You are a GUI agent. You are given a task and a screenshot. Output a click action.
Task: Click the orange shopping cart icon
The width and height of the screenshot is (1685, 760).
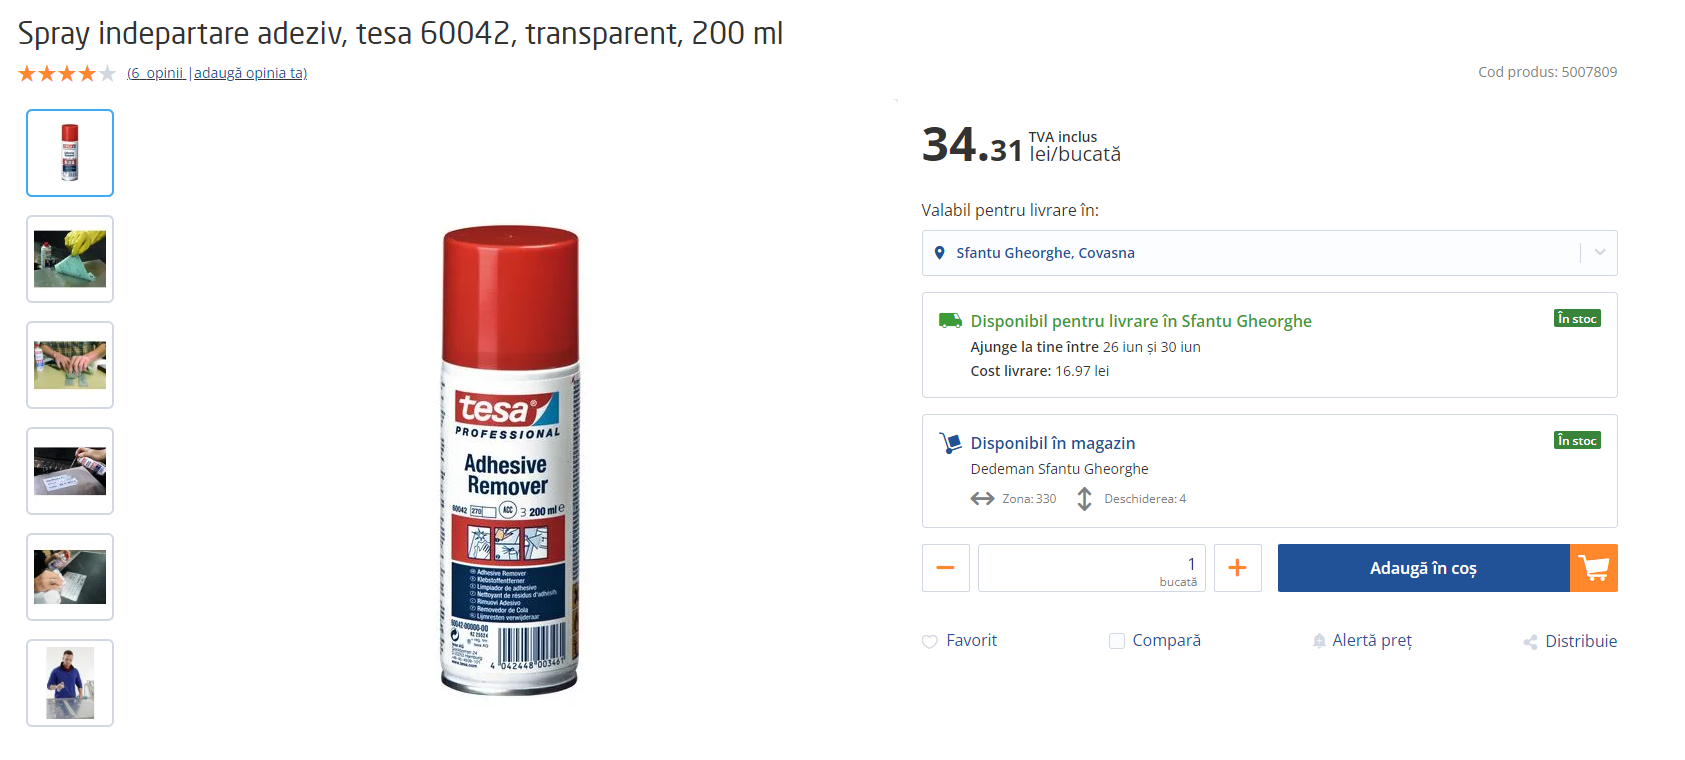[x=1594, y=568]
